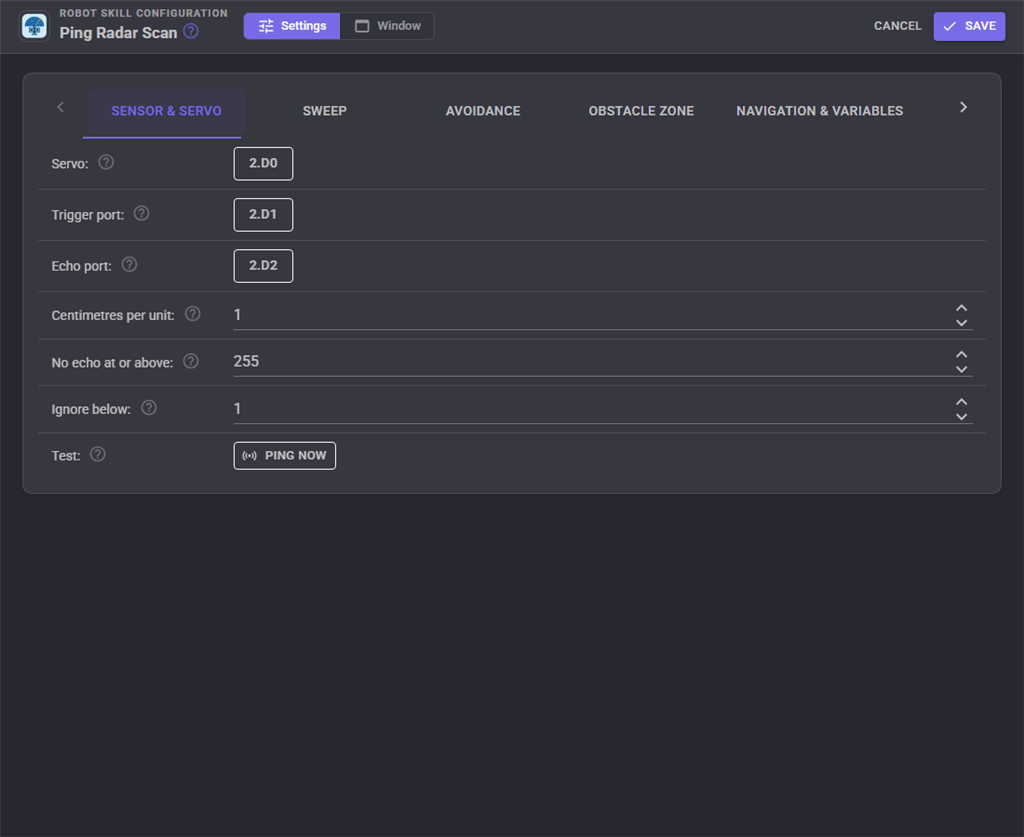Show help for the Servo setting
The width and height of the screenshot is (1024, 837).
pyautogui.click(x=106, y=162)
